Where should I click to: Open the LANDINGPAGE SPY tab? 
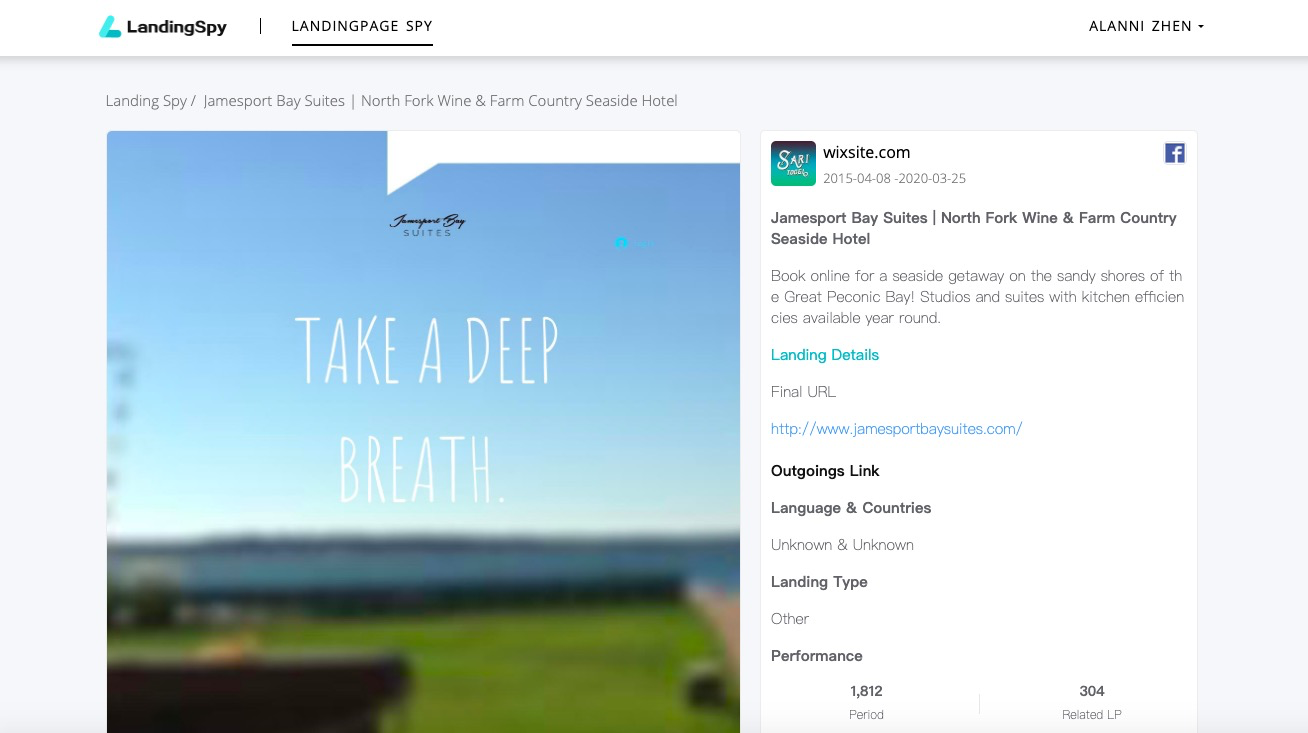tap(362, 26)
